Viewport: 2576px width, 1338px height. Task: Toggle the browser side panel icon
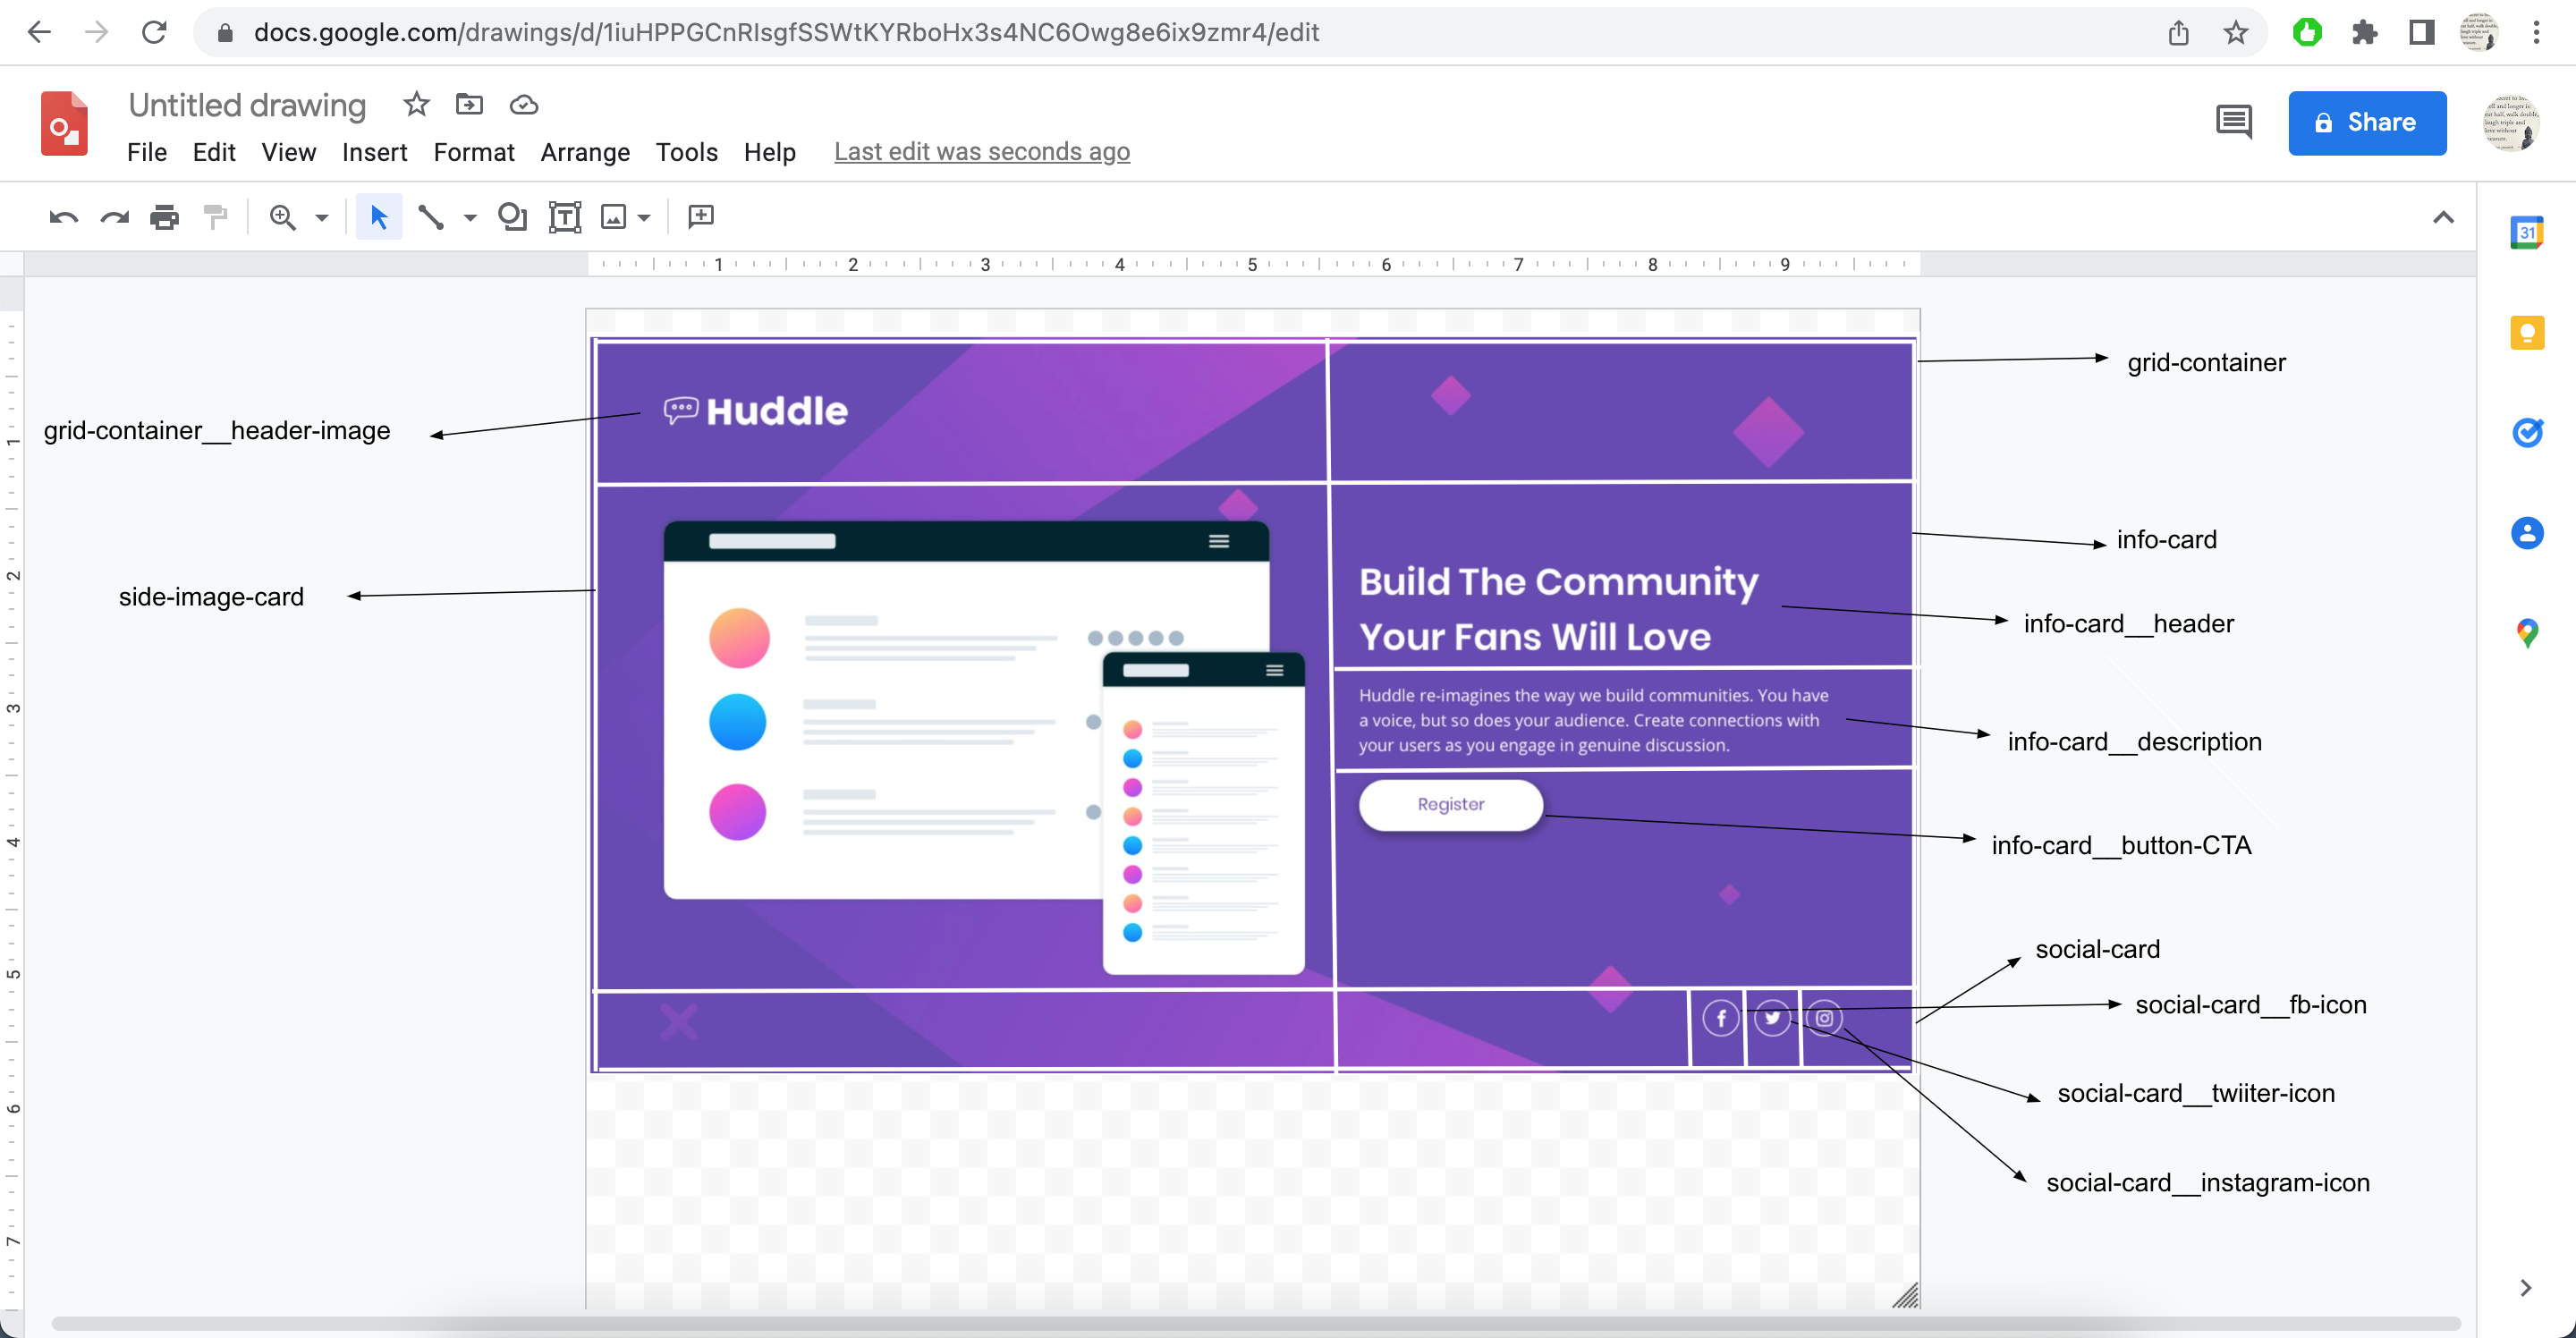pos(2421,33)
